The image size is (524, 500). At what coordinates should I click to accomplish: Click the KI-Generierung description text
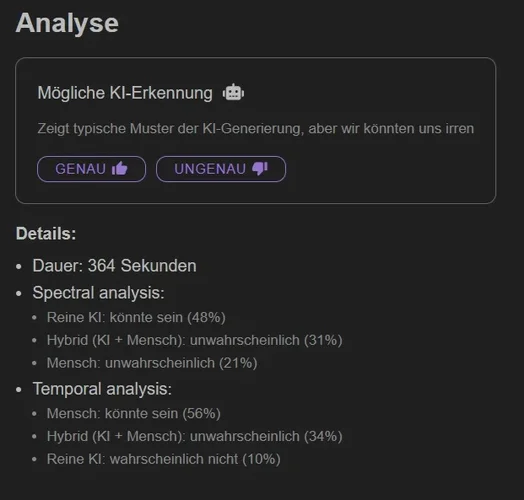(256, 129)
